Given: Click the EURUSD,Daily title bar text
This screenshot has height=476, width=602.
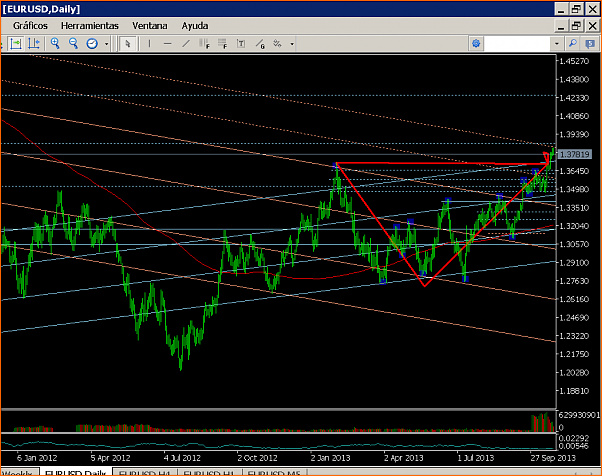Looking at the screenshot, I should click(41, 9).
